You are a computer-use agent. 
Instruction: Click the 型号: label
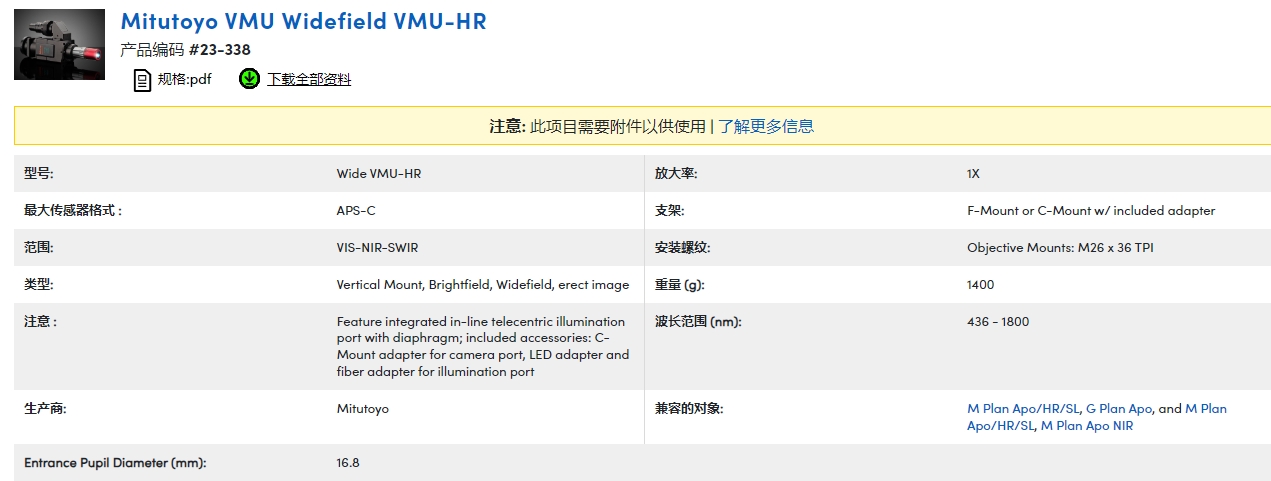(39, 174)
